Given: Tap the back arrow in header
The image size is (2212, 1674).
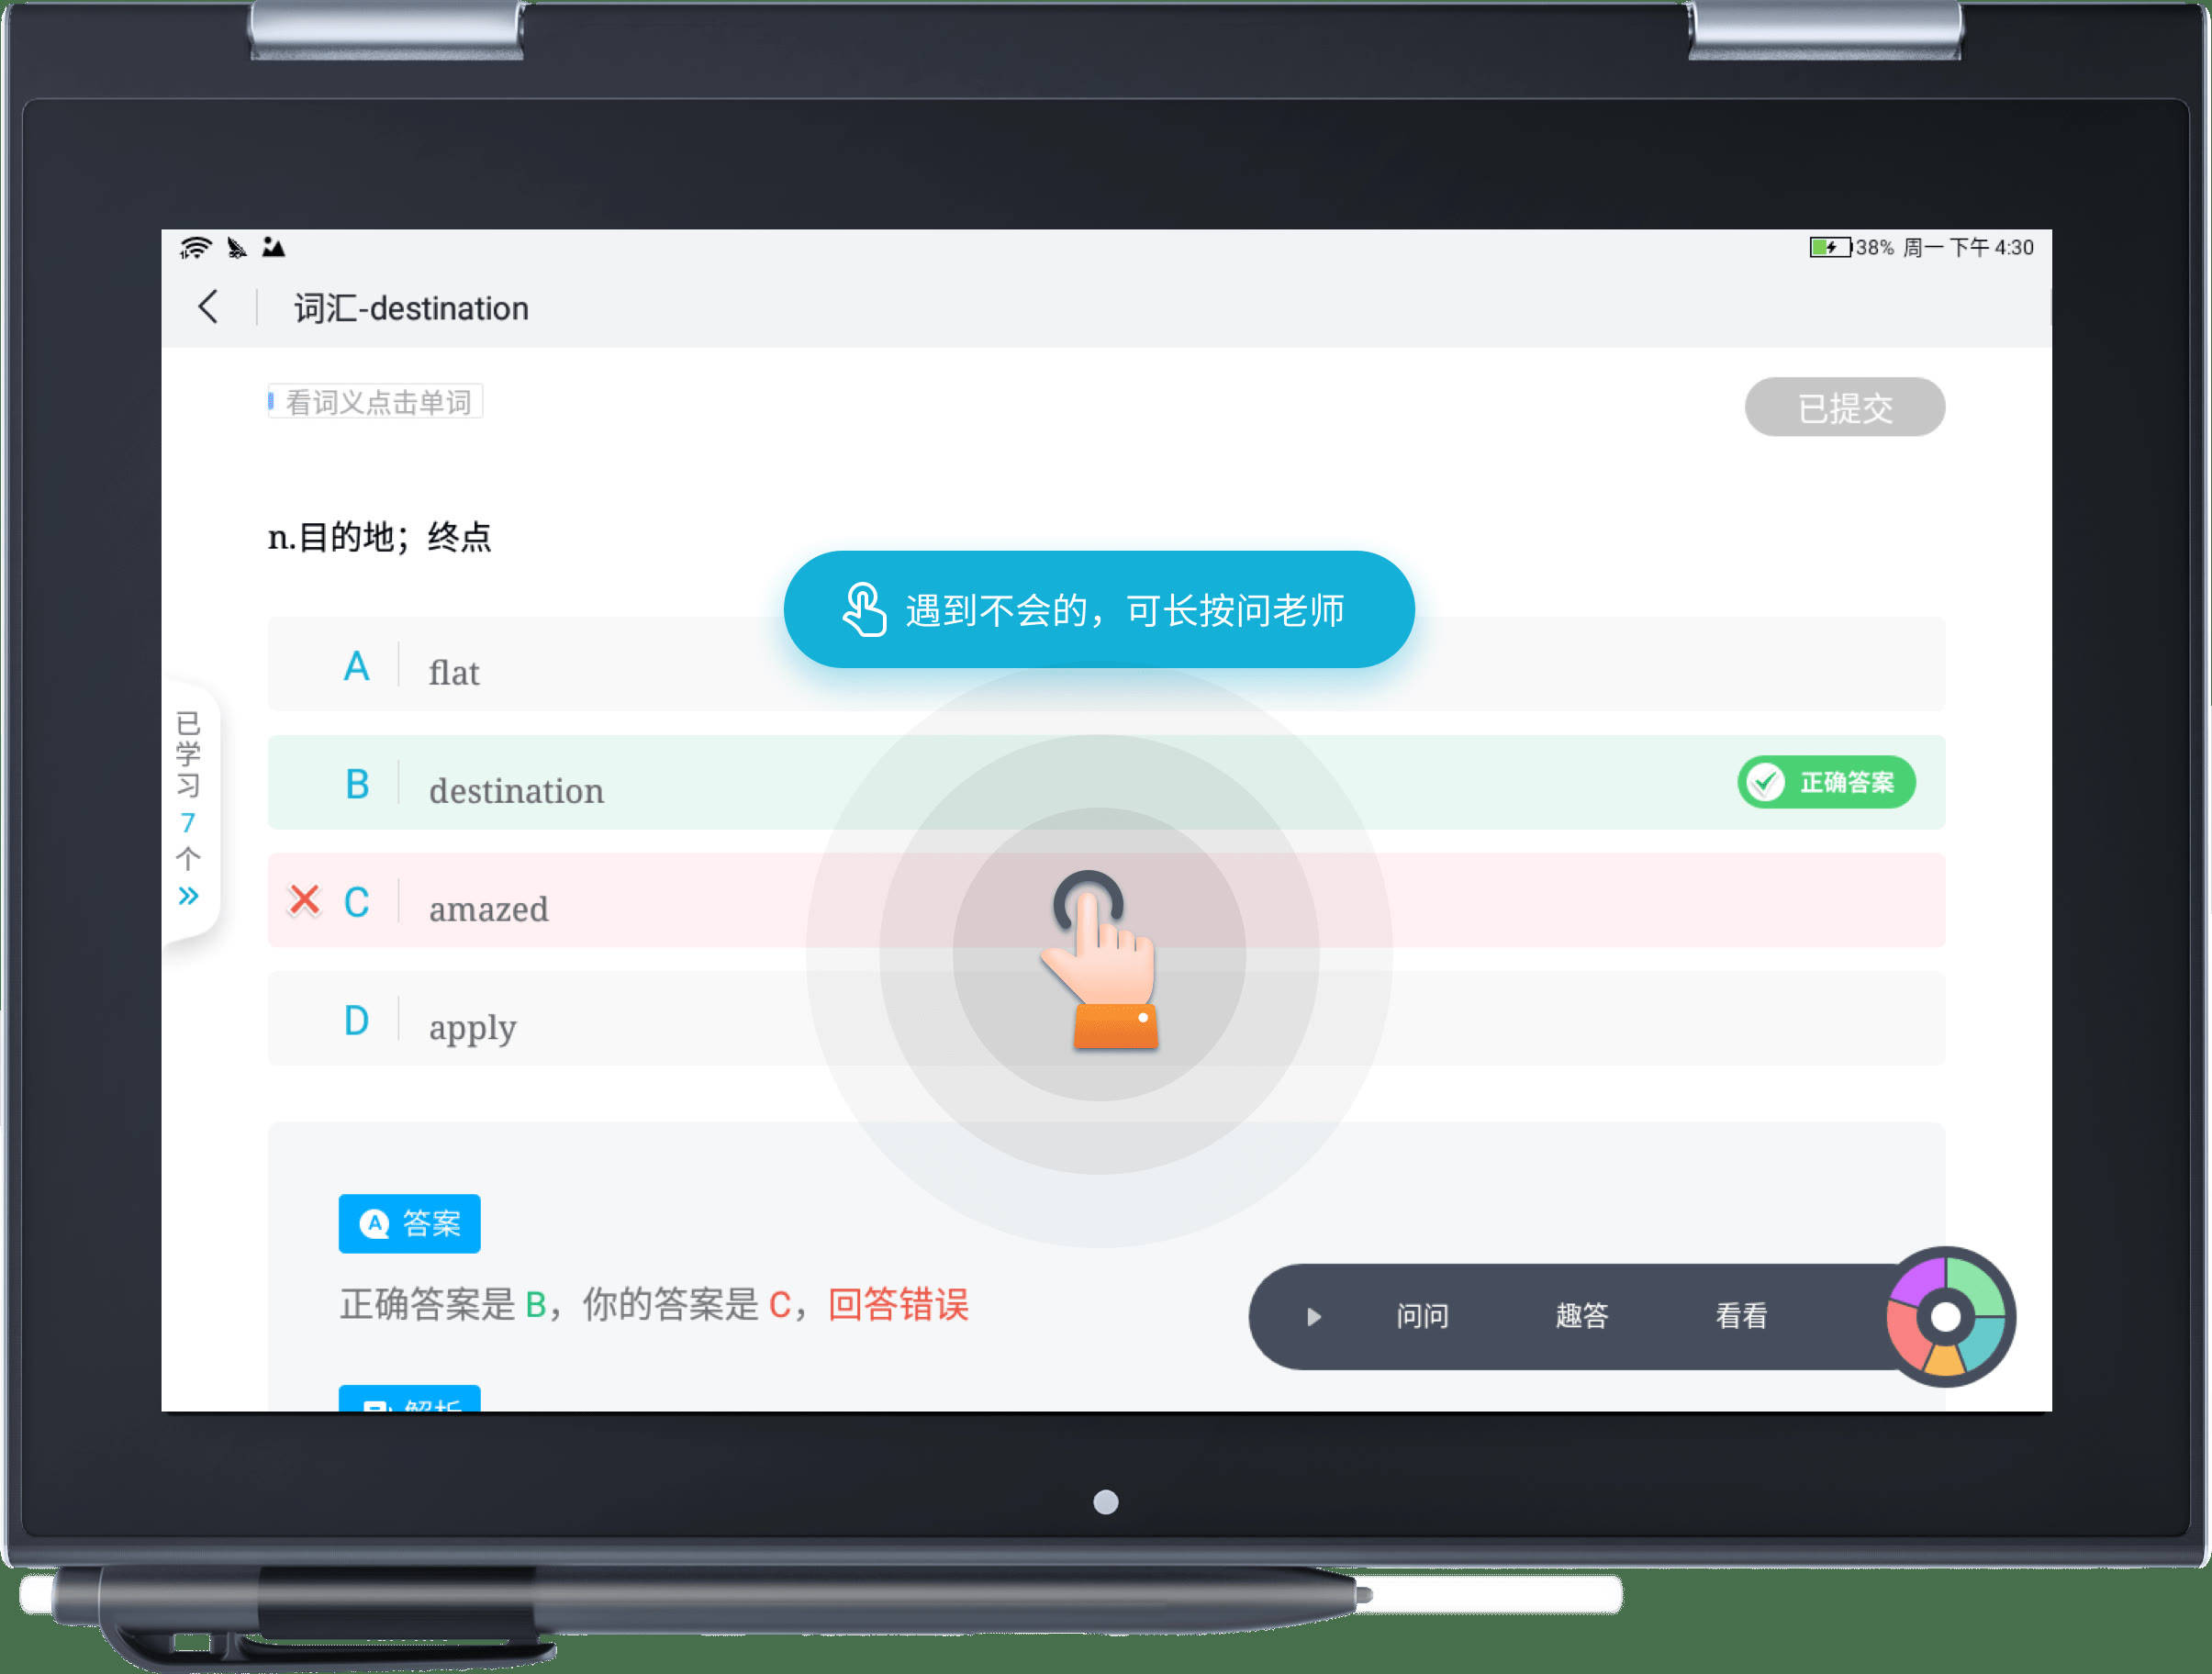Looking at the screenshot, I should [x=208, y=307].
